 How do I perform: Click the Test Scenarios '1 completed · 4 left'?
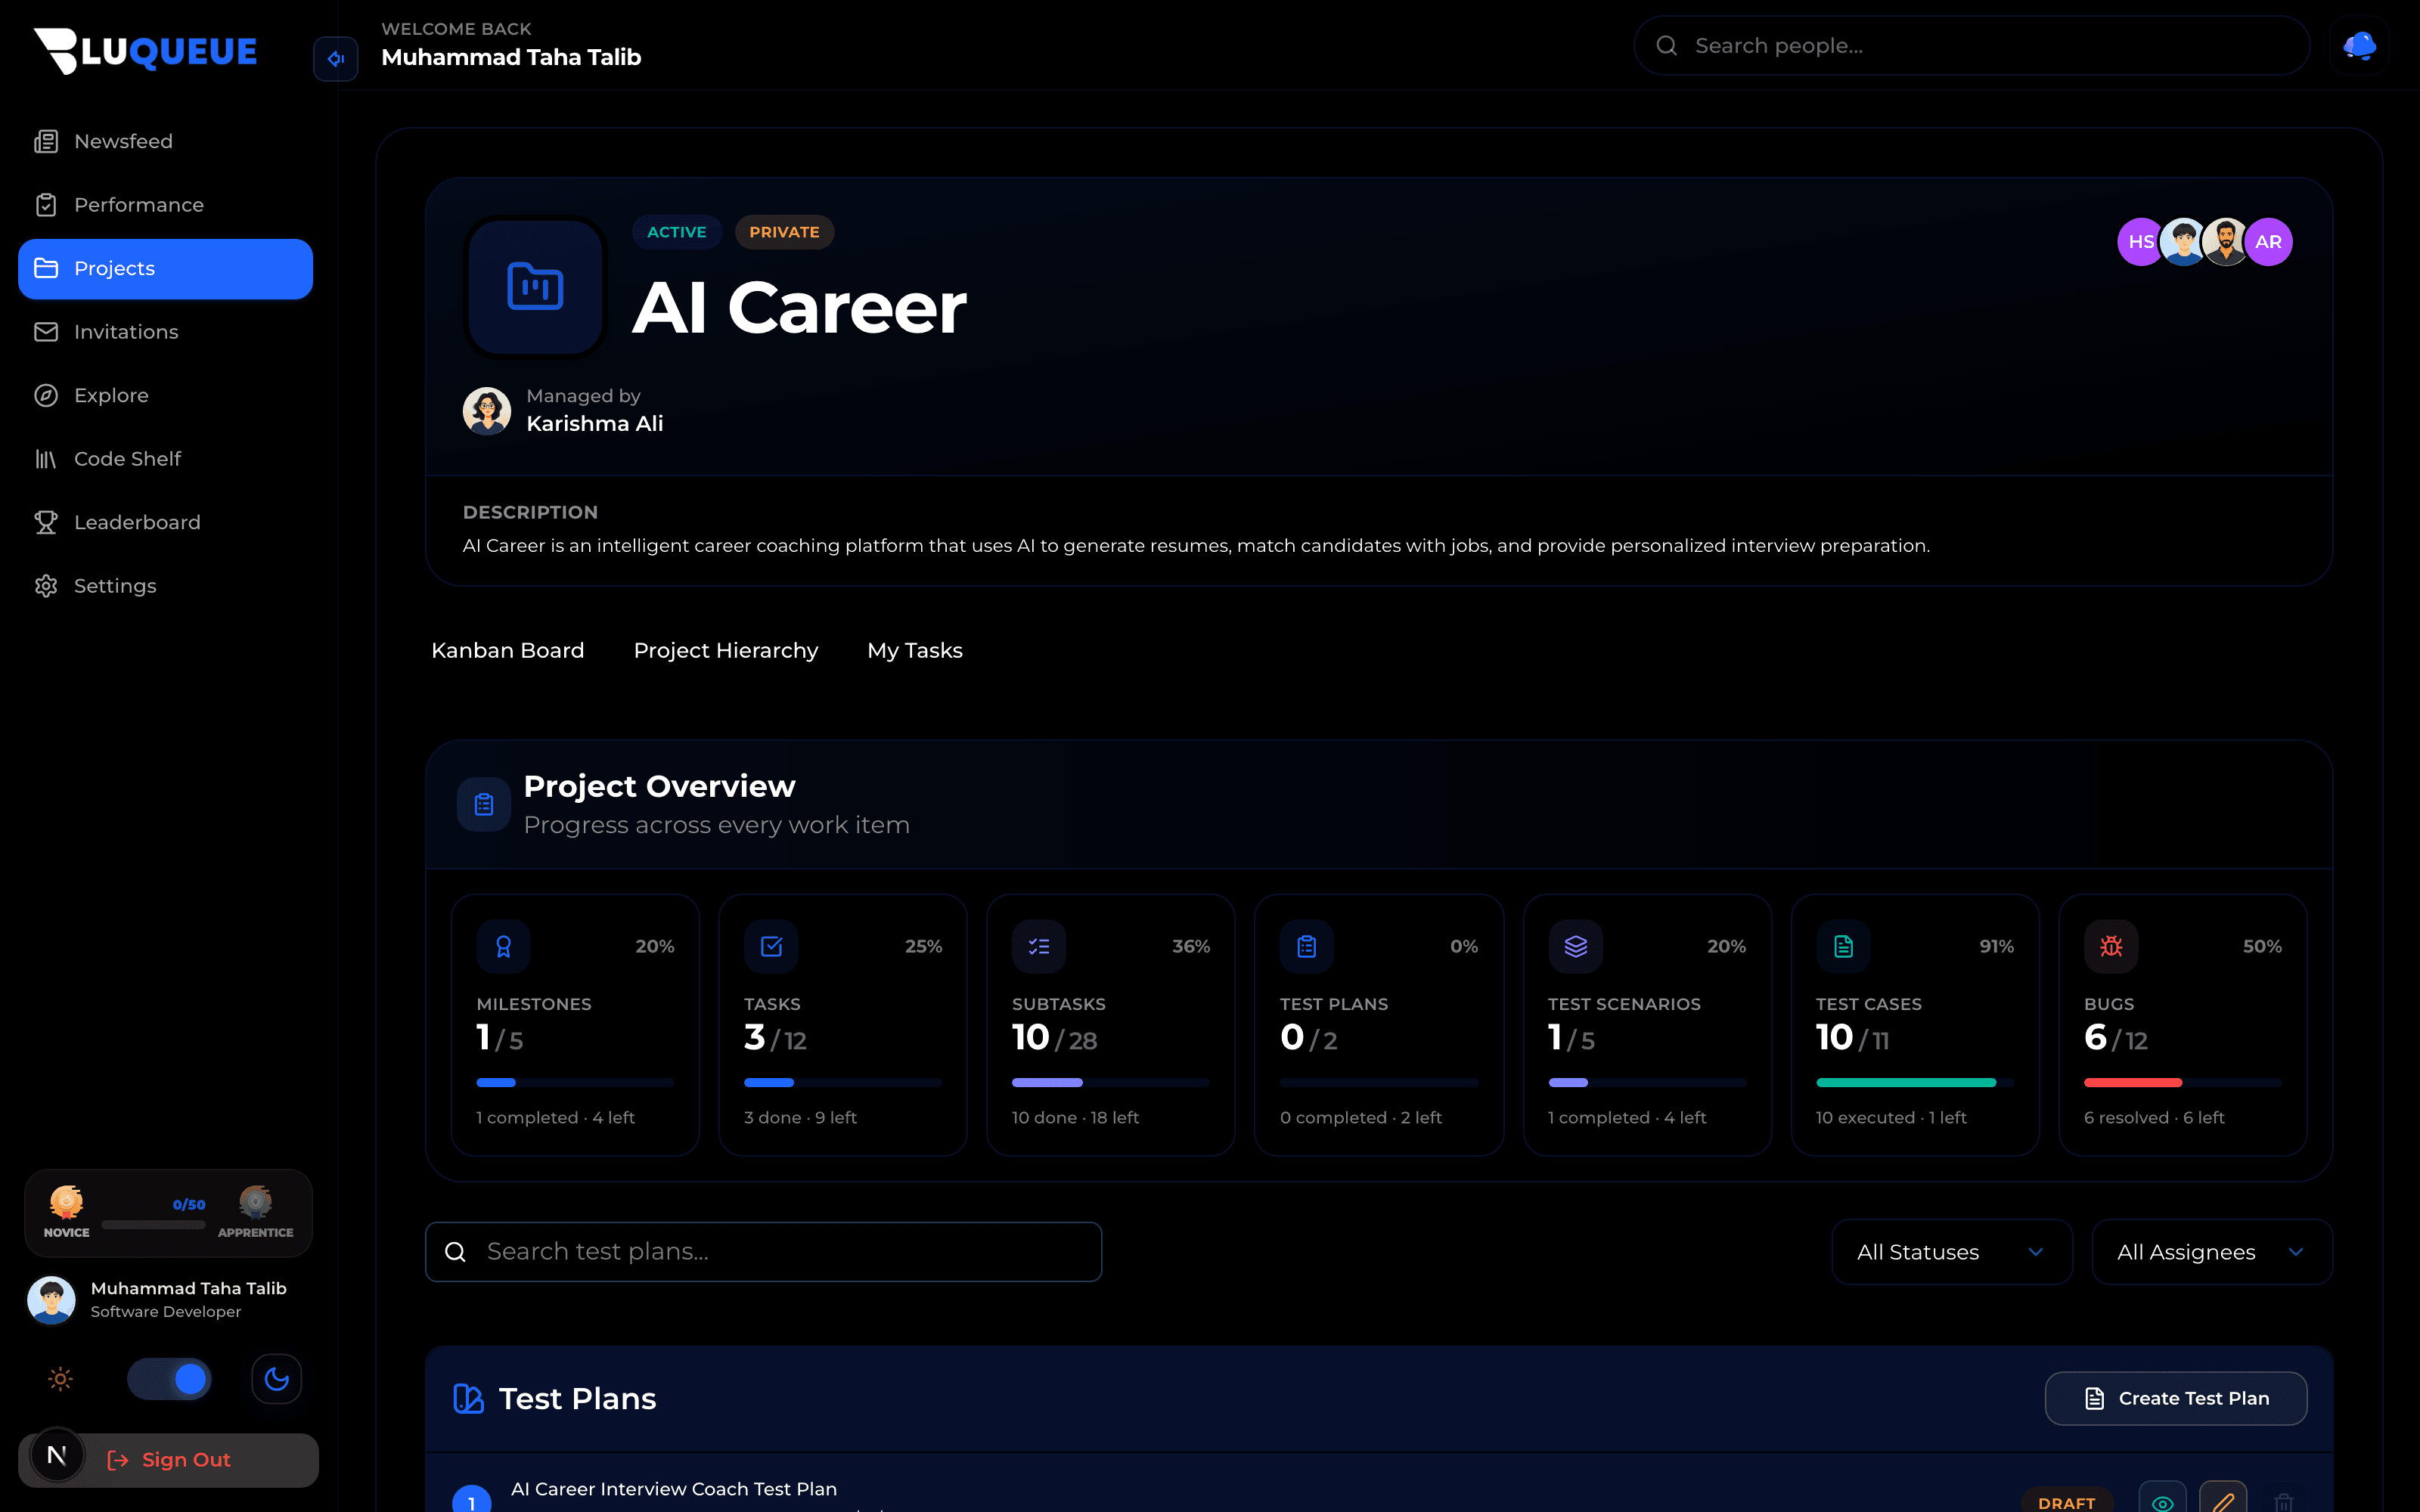tap(1627, 1118)
